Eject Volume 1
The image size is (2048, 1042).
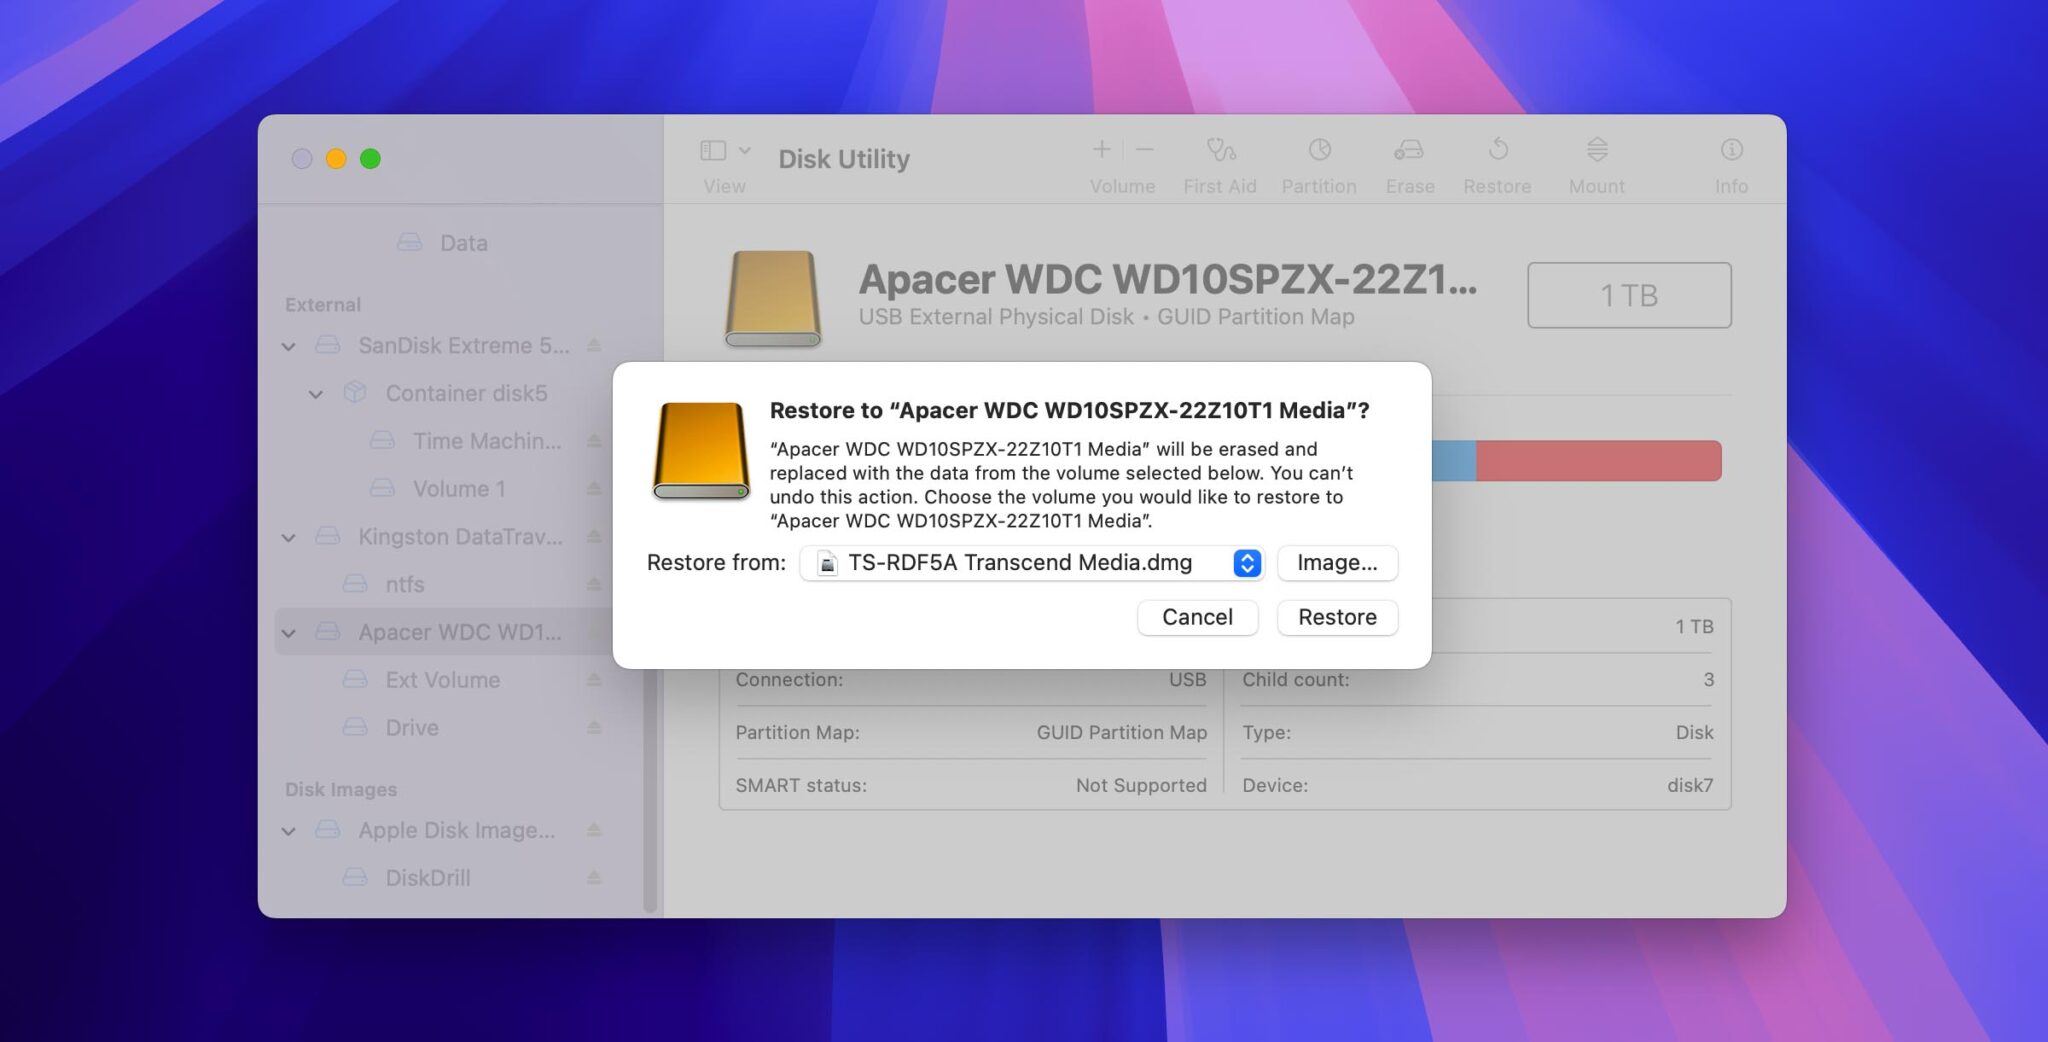click(594, 489)
